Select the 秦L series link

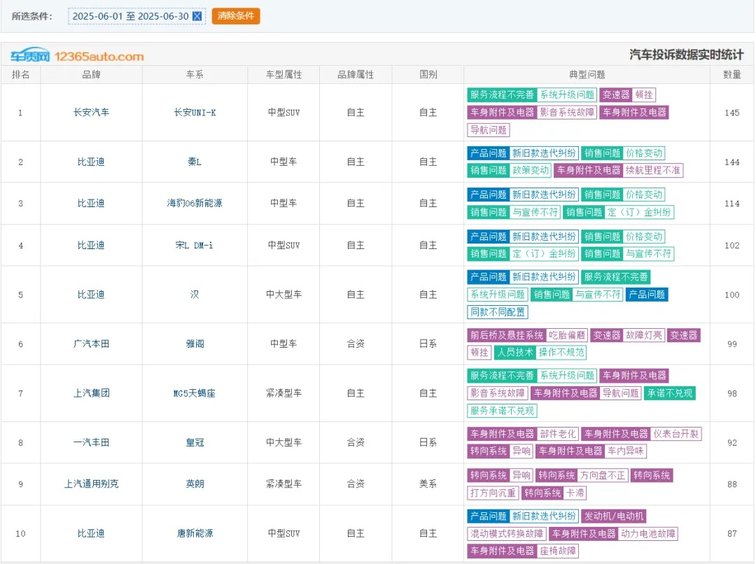point(195,162)
